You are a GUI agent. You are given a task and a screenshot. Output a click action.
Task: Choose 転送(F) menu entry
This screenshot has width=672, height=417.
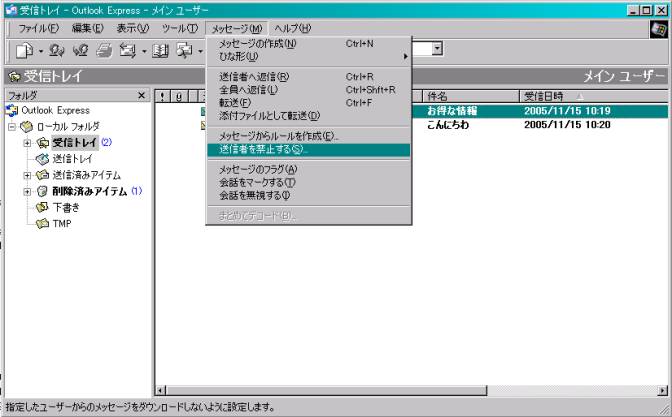[x=309, y=103]
